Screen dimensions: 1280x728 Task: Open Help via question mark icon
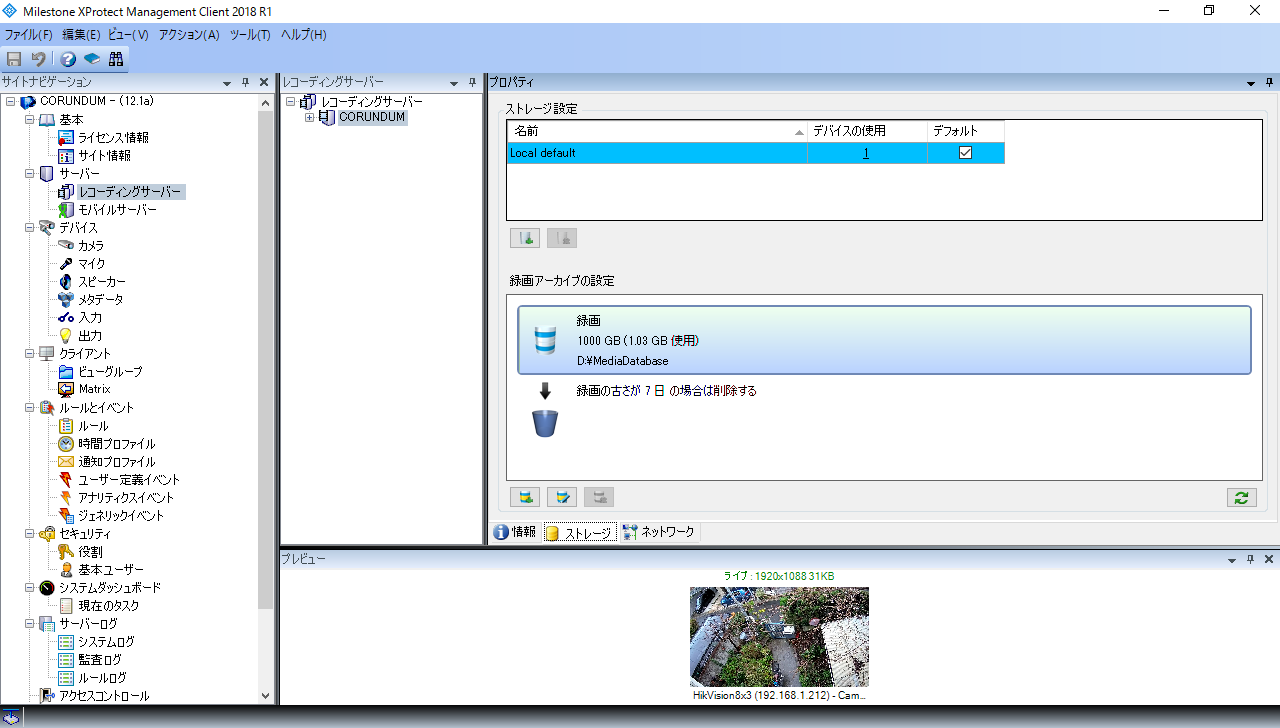68,59
